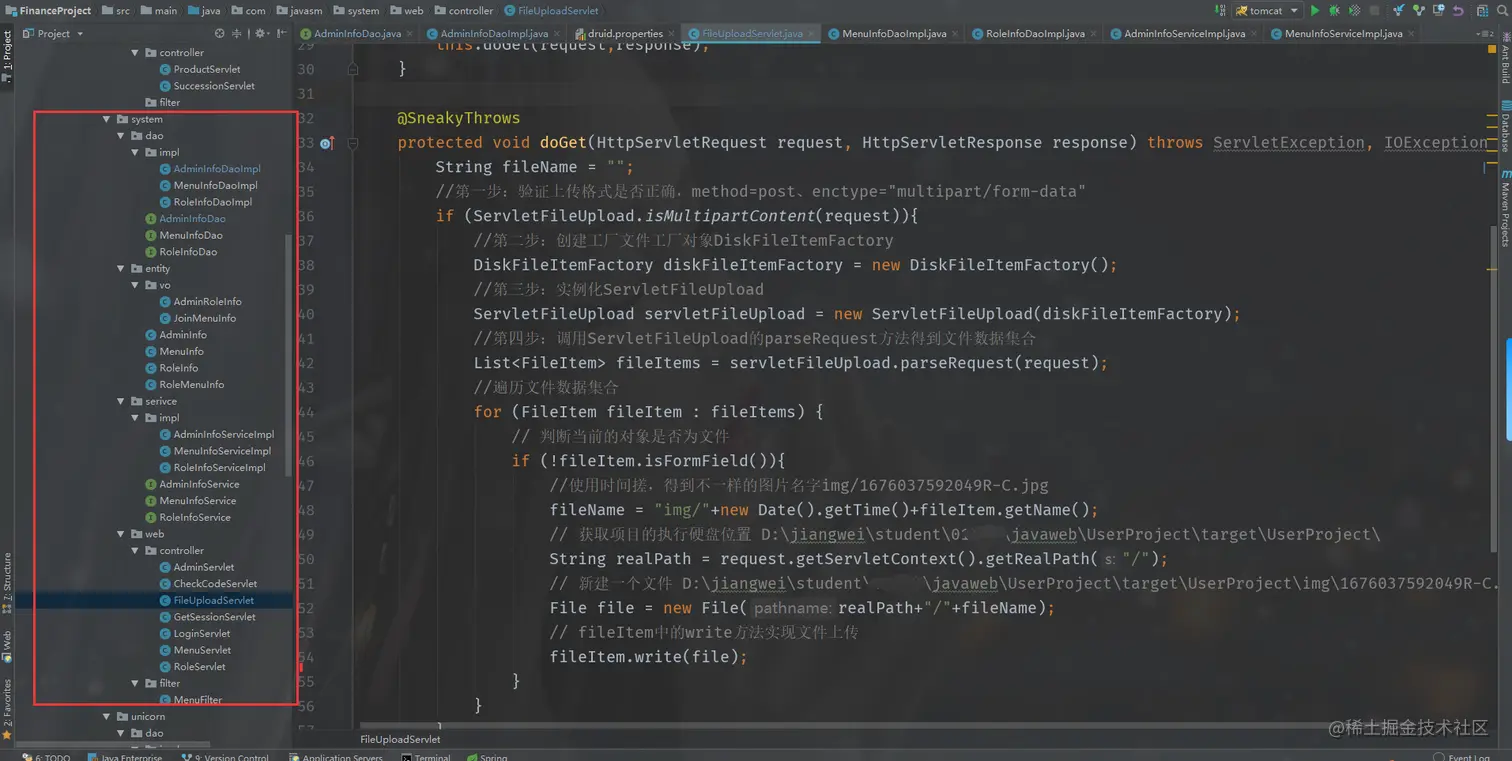Viewport: 1512px width, 761px height.
Task: Open the Web tool window strip
Action: point(7,645)
